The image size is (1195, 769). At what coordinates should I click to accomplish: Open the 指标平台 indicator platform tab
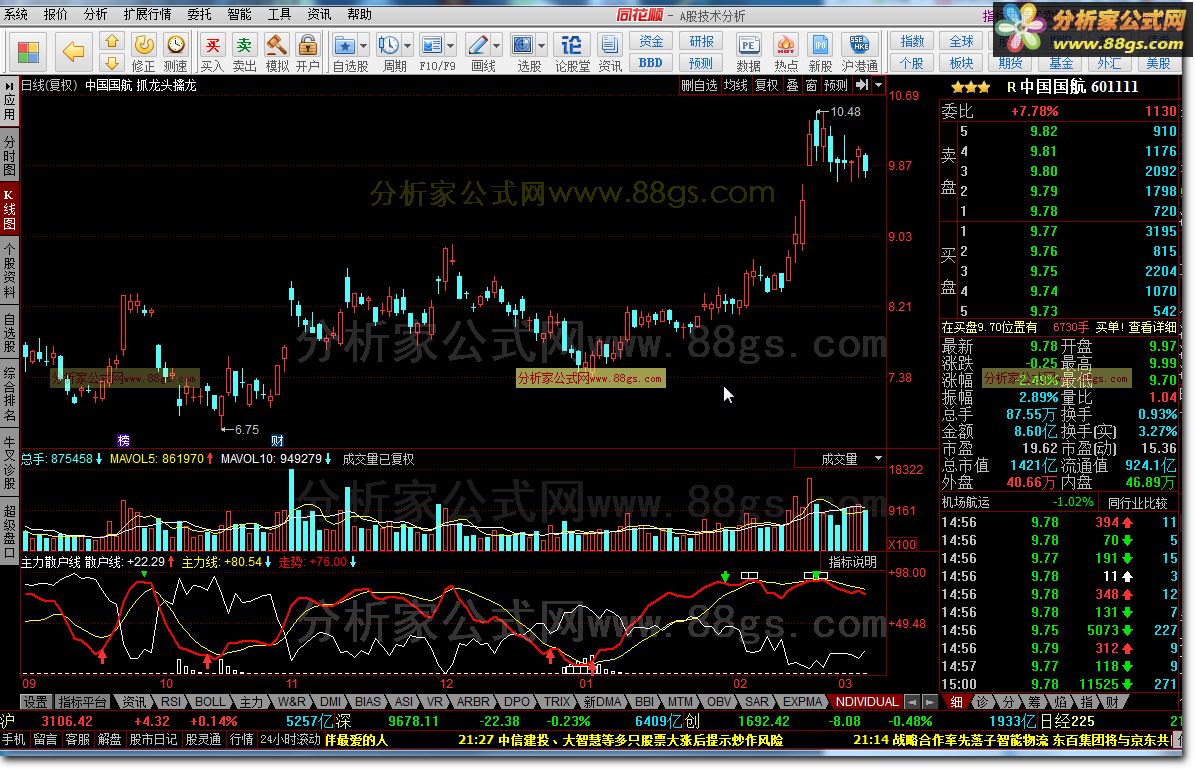pos(83,702)
